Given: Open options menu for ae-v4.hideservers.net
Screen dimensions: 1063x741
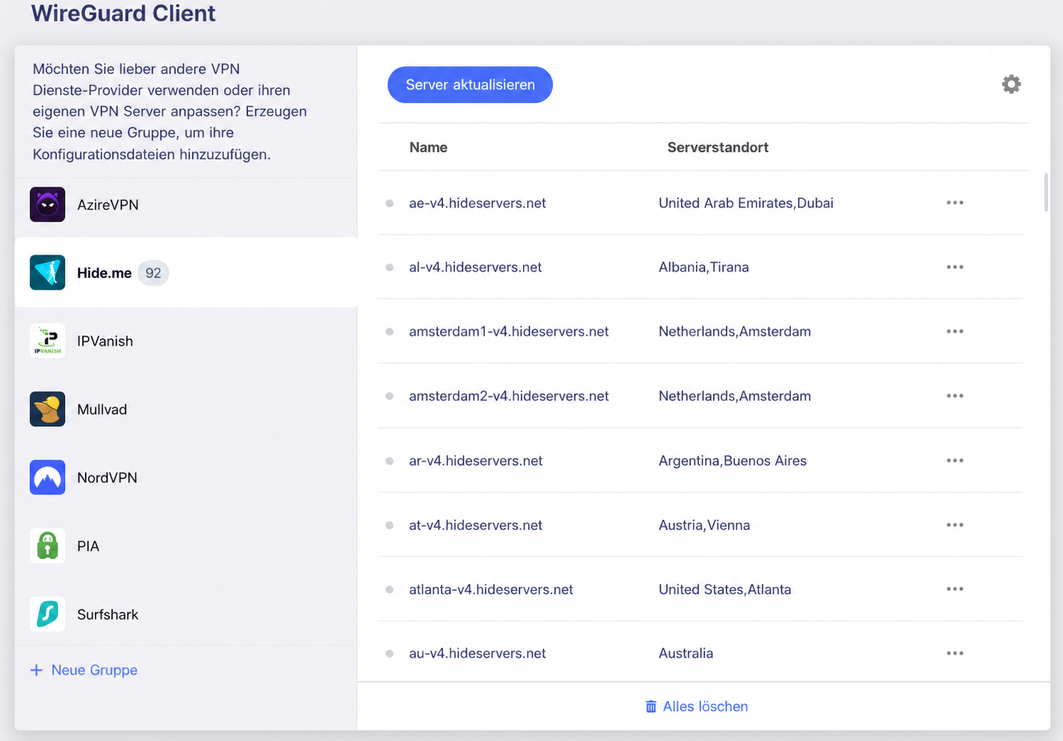Looking at the screenshot, I should point(955,203).
